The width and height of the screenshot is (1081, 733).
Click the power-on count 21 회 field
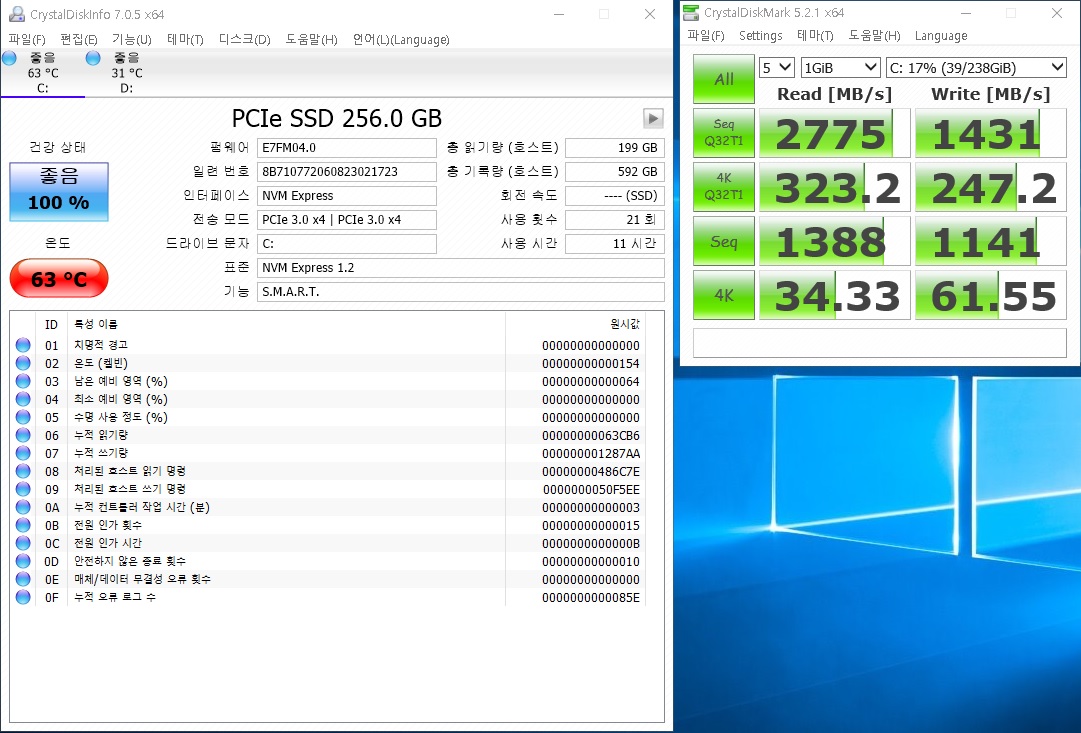click(x=615, y=220)
